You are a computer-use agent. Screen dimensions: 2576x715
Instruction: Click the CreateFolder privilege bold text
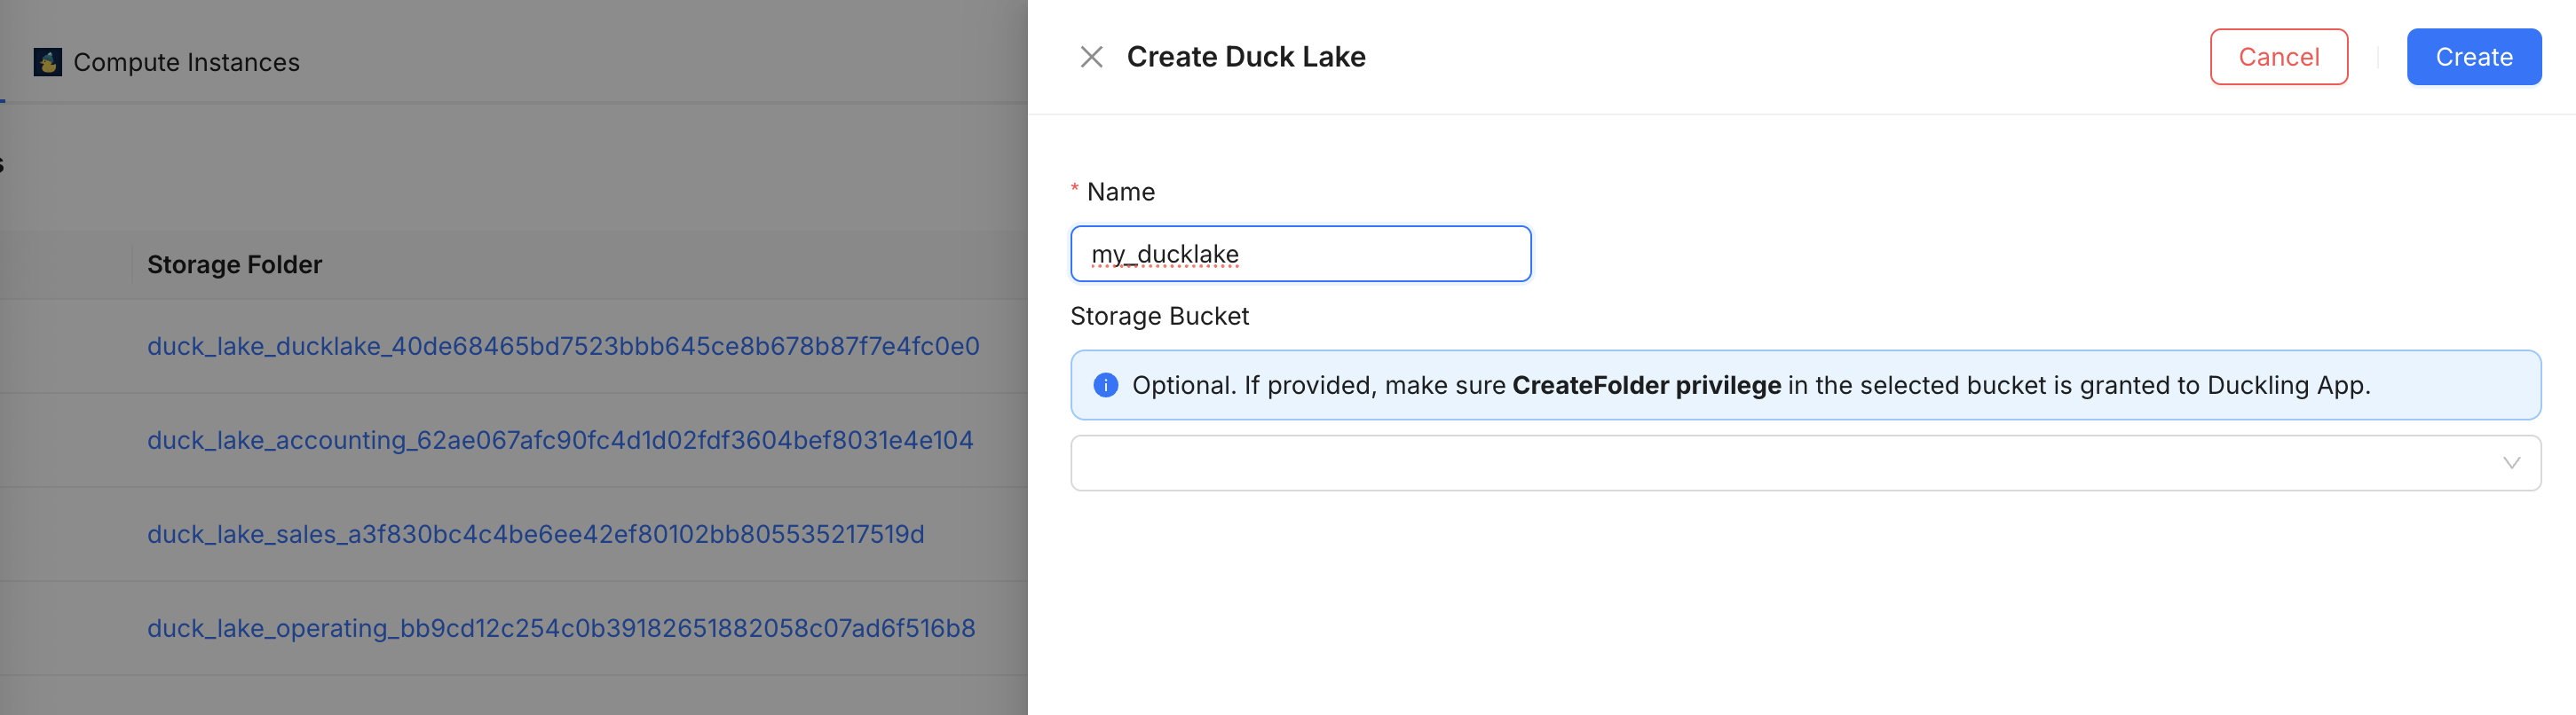coord(1646,385)
